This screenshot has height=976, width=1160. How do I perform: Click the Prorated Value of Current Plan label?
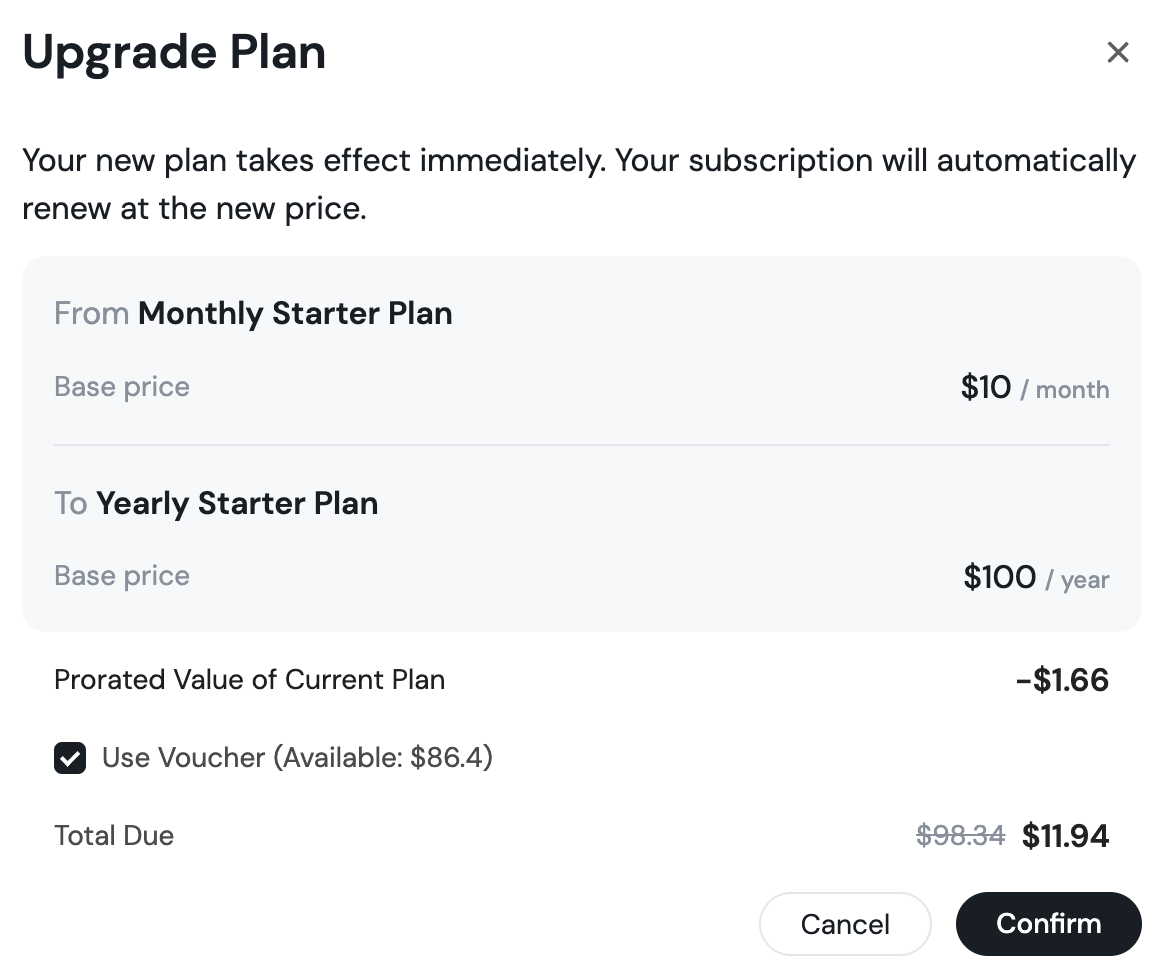[x=249, y=680]
